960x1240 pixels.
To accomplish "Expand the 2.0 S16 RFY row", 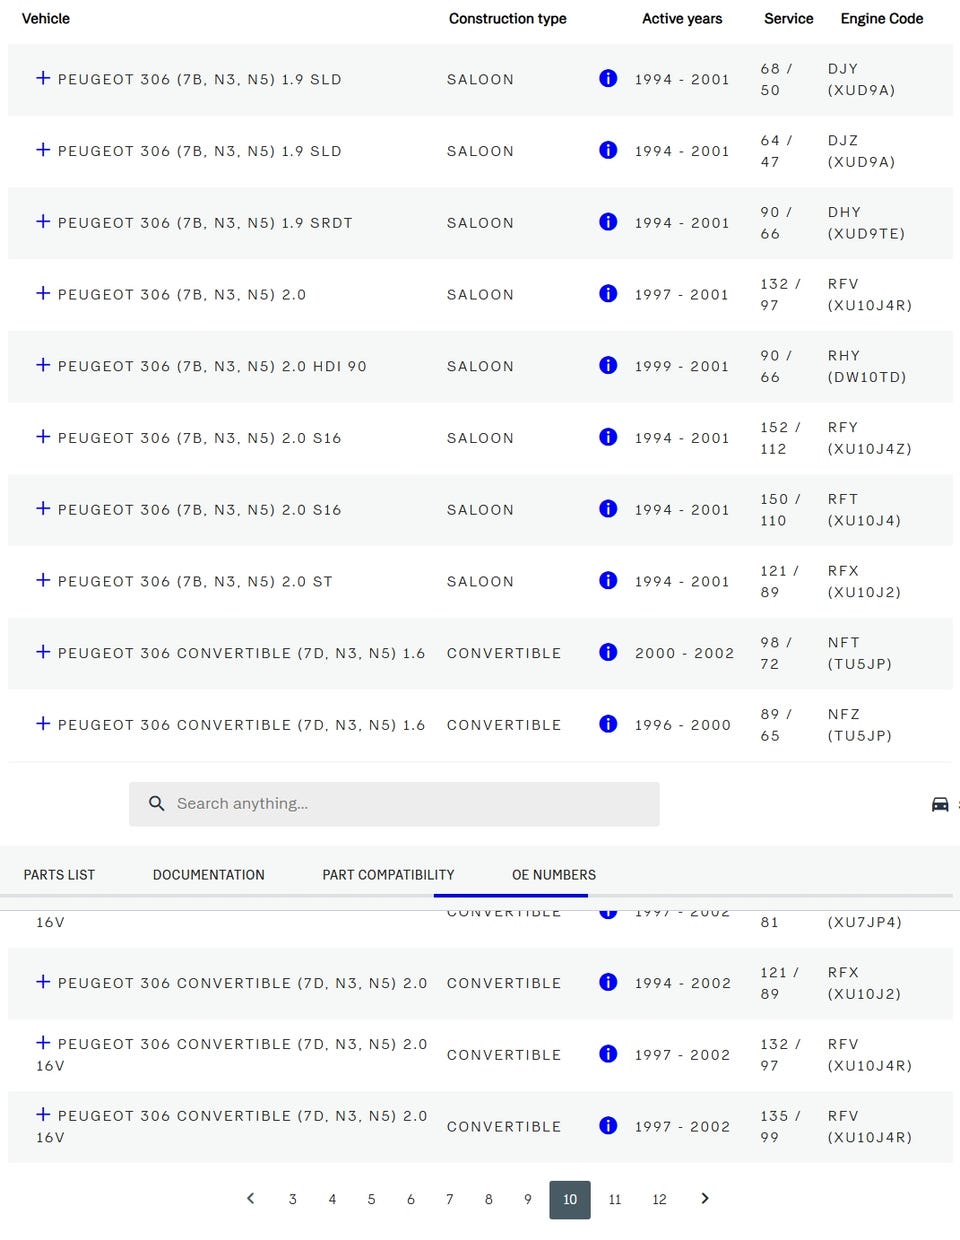I will [x=43, y=437].
